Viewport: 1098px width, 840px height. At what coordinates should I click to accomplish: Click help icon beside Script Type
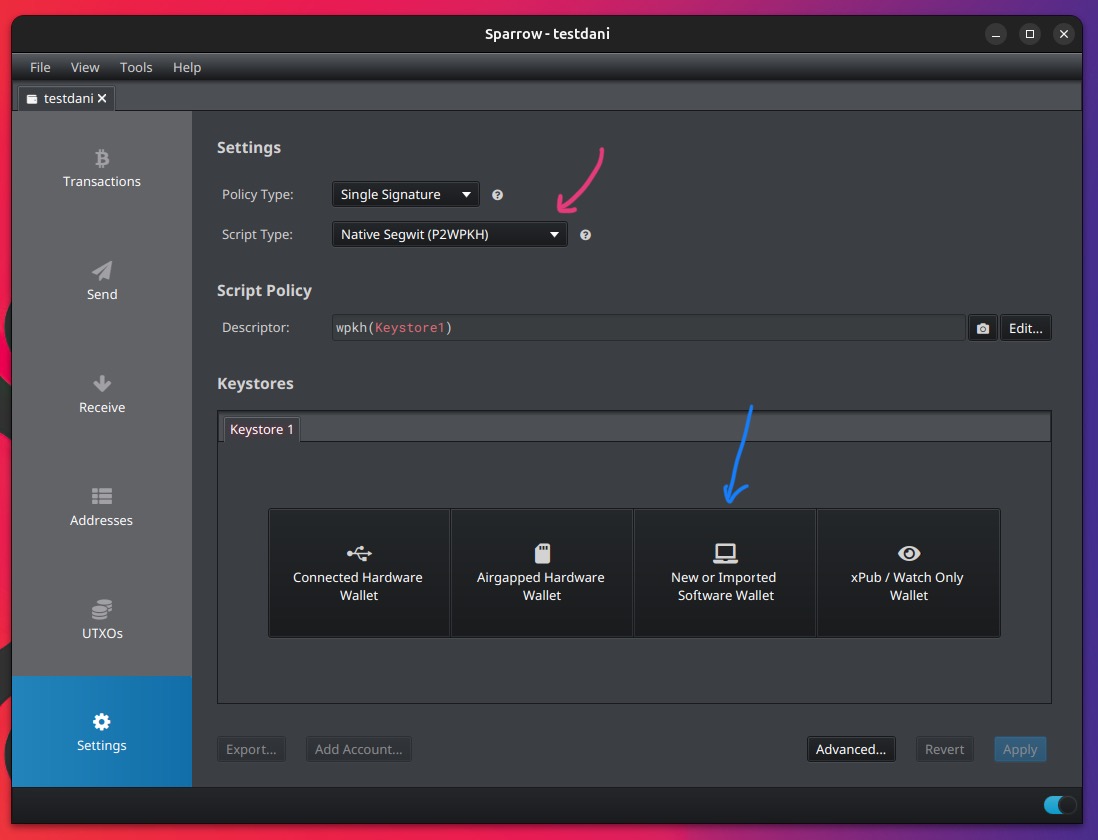(x=586, y=235)
